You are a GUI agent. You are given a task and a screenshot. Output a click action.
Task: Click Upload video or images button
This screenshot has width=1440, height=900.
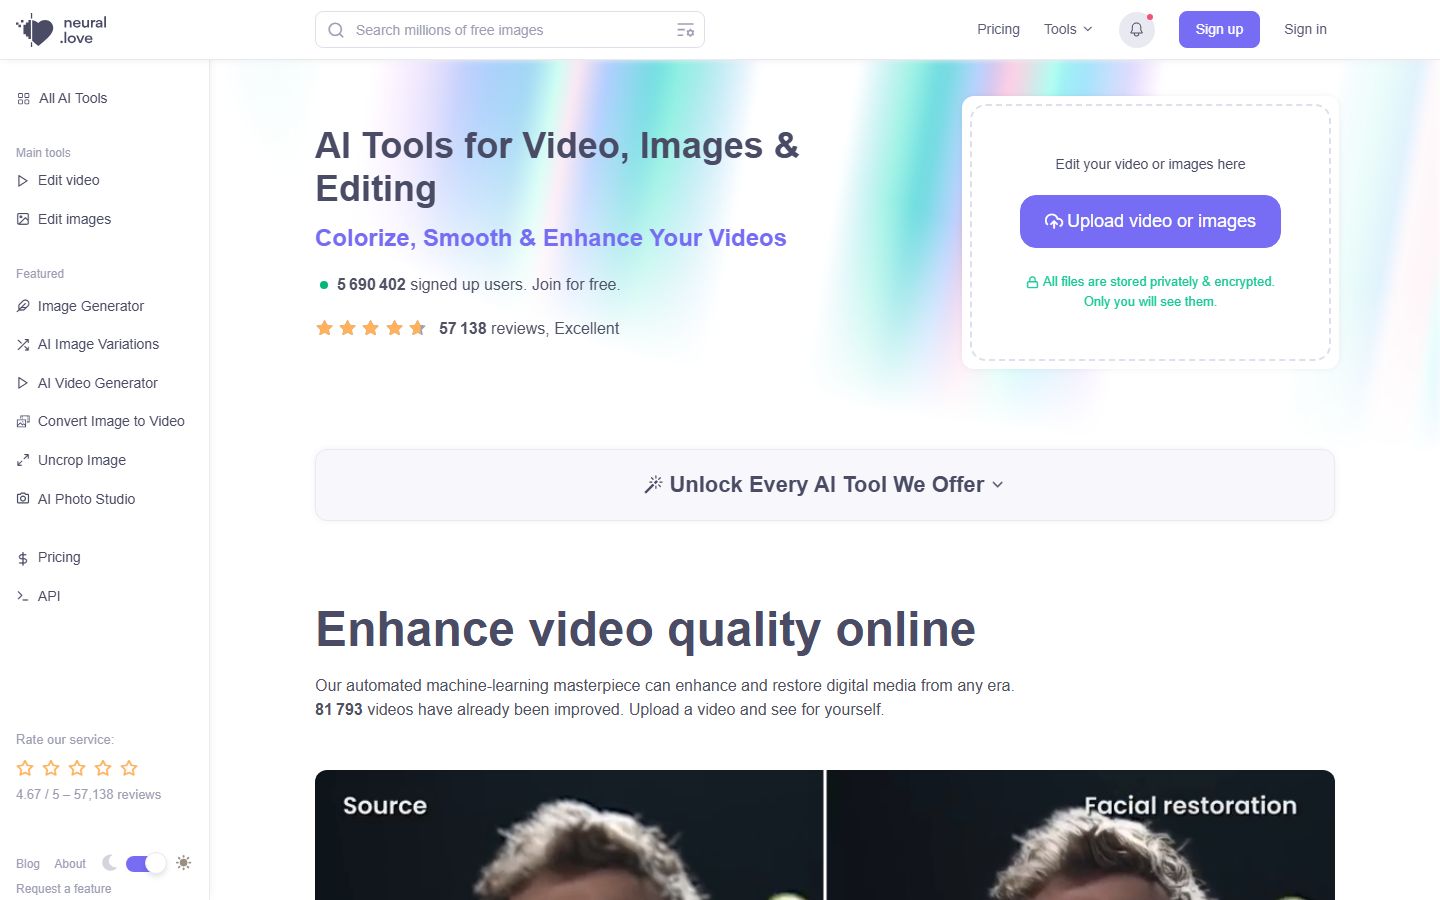[x=1150, y=221]
